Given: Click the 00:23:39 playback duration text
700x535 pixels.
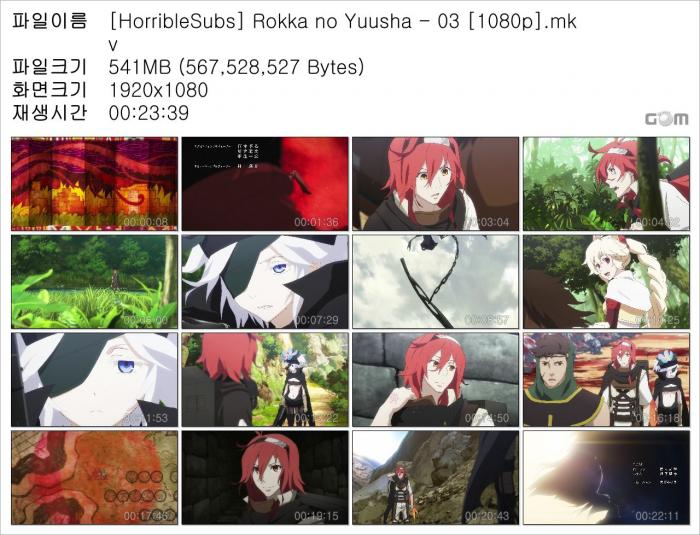Looking at the screenshot, I should pos(149,113).
